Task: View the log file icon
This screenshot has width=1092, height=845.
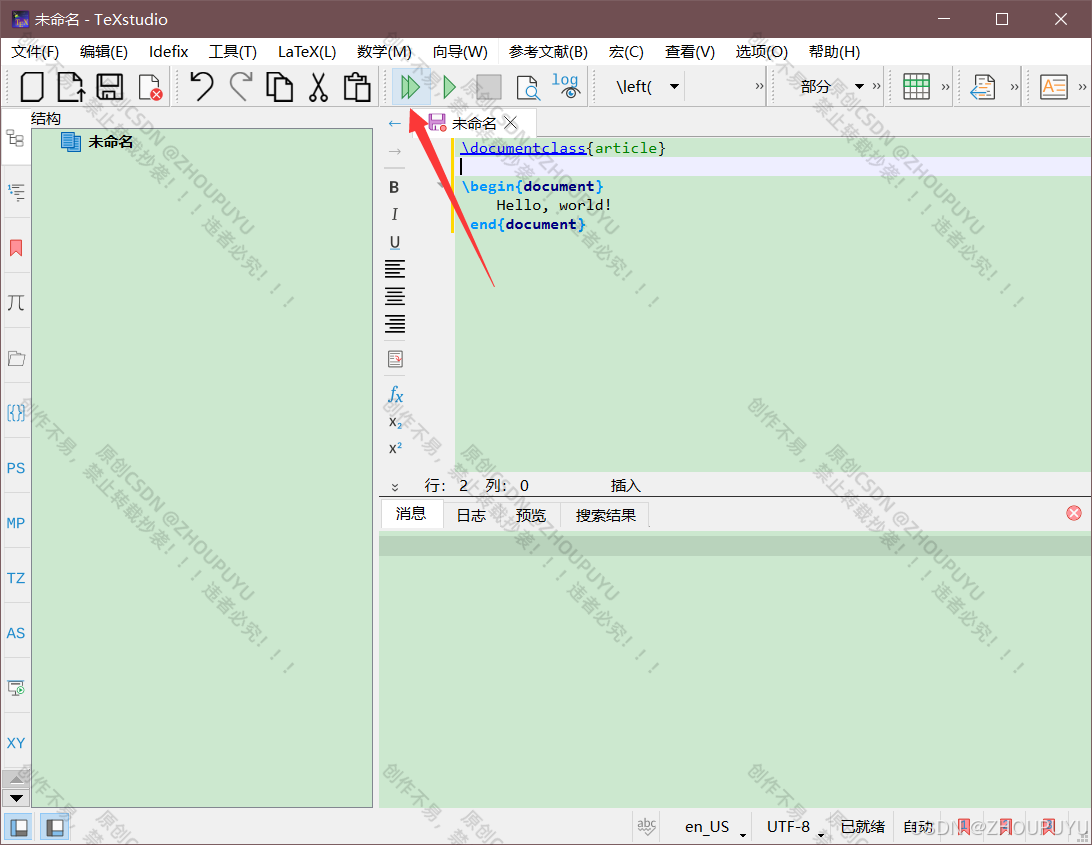Action: (x=566, y=86)
